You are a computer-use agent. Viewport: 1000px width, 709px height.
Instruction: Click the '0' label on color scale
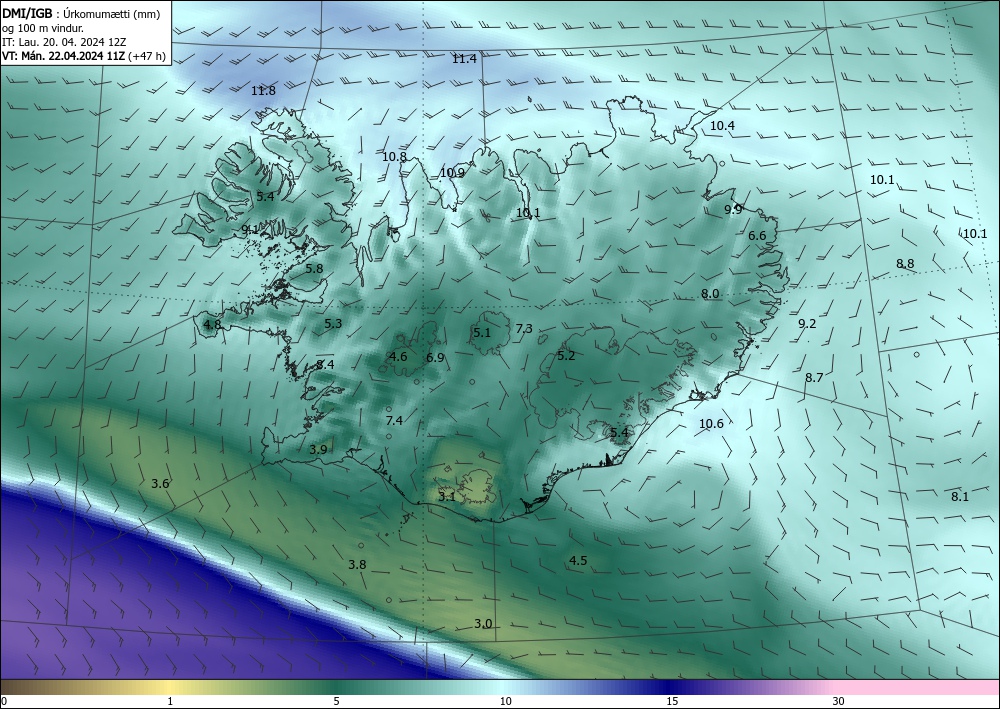pyautogui.click(x=4, y=701)
